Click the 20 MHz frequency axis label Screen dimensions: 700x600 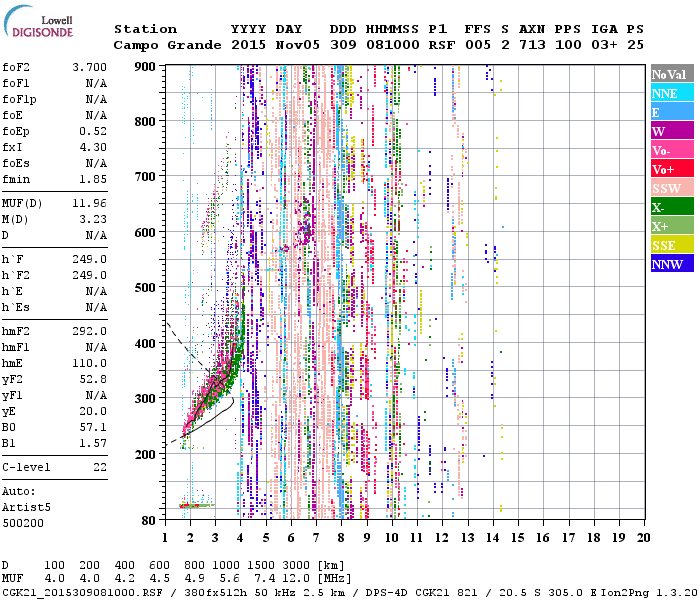(x=643, y=538)
